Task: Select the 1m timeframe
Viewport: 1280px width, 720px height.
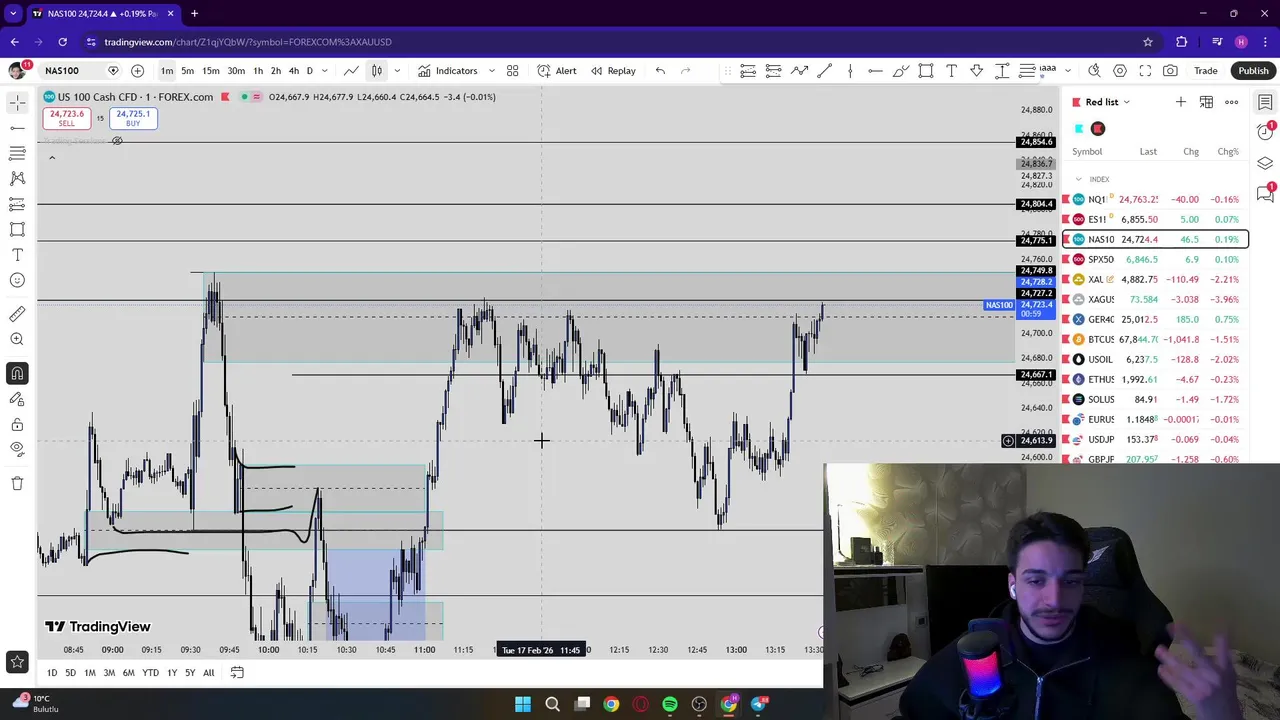Action: pos(167,71)
